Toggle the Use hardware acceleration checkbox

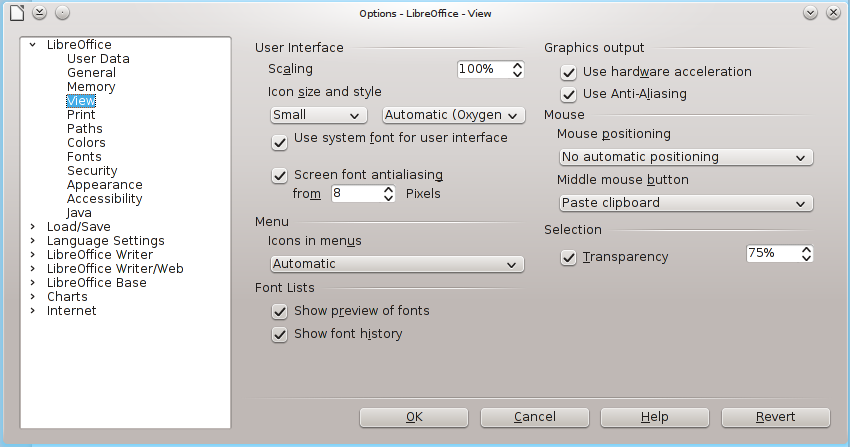[x=568, y=72]
